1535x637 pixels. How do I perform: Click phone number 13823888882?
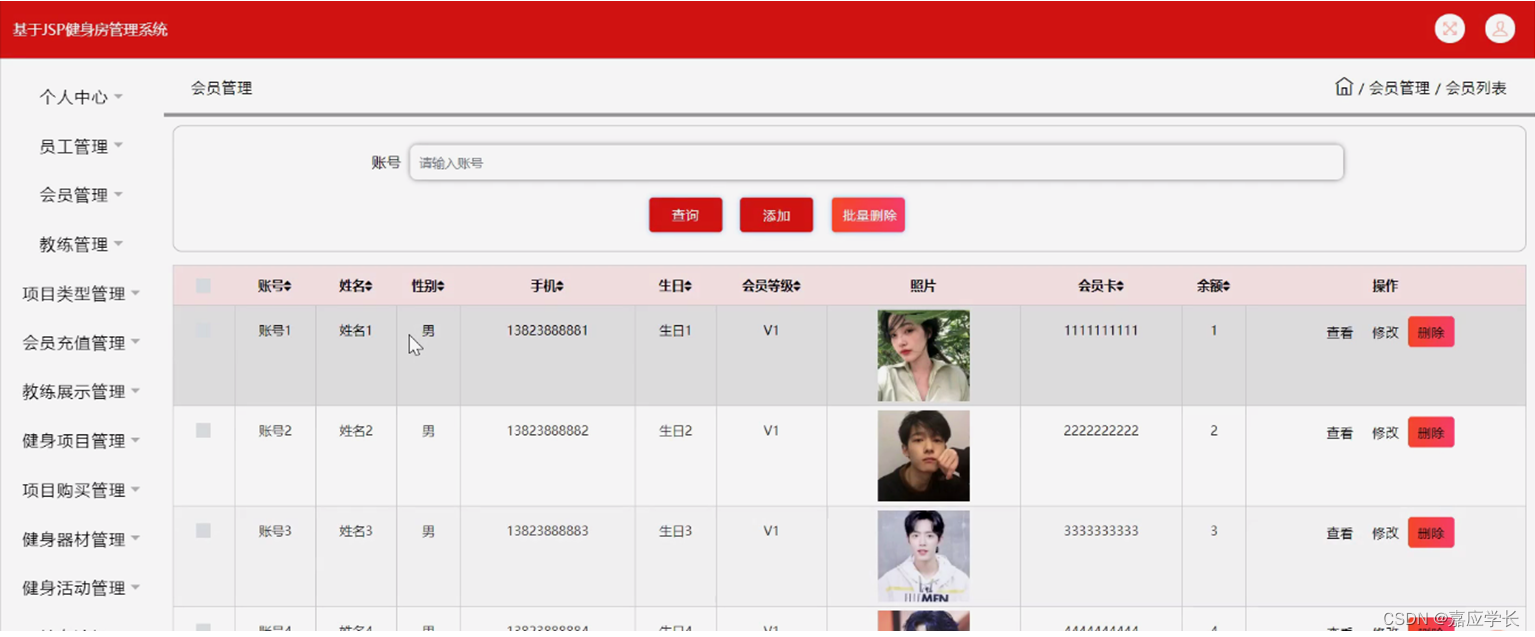point(547,431)
